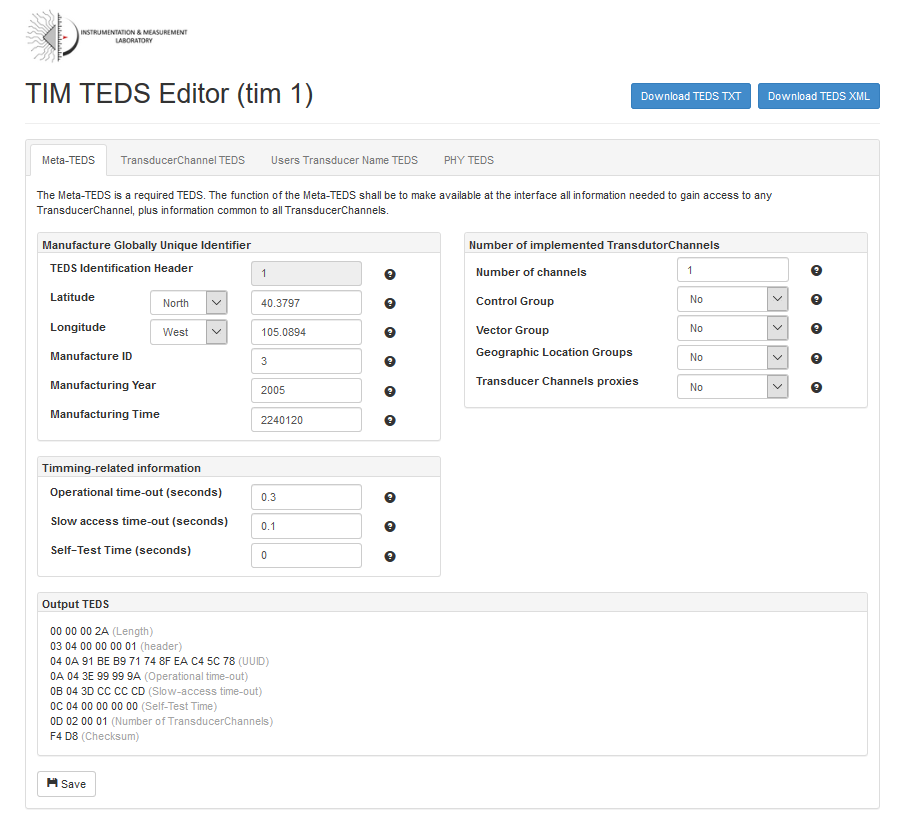
Task: Click help icon next to Manufacture ID
Action: pos(390,361)
